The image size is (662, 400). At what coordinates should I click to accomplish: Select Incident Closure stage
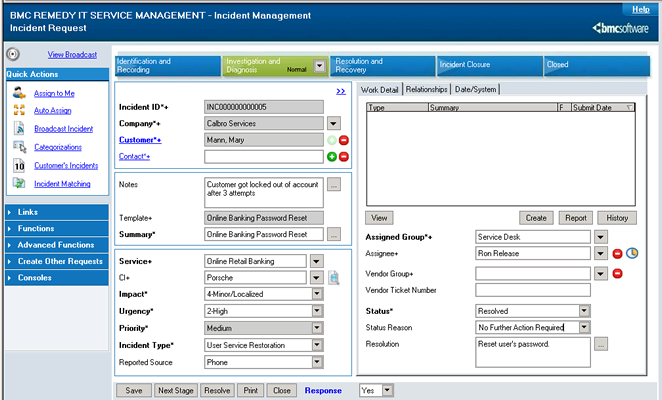click(x=490, y=66)
